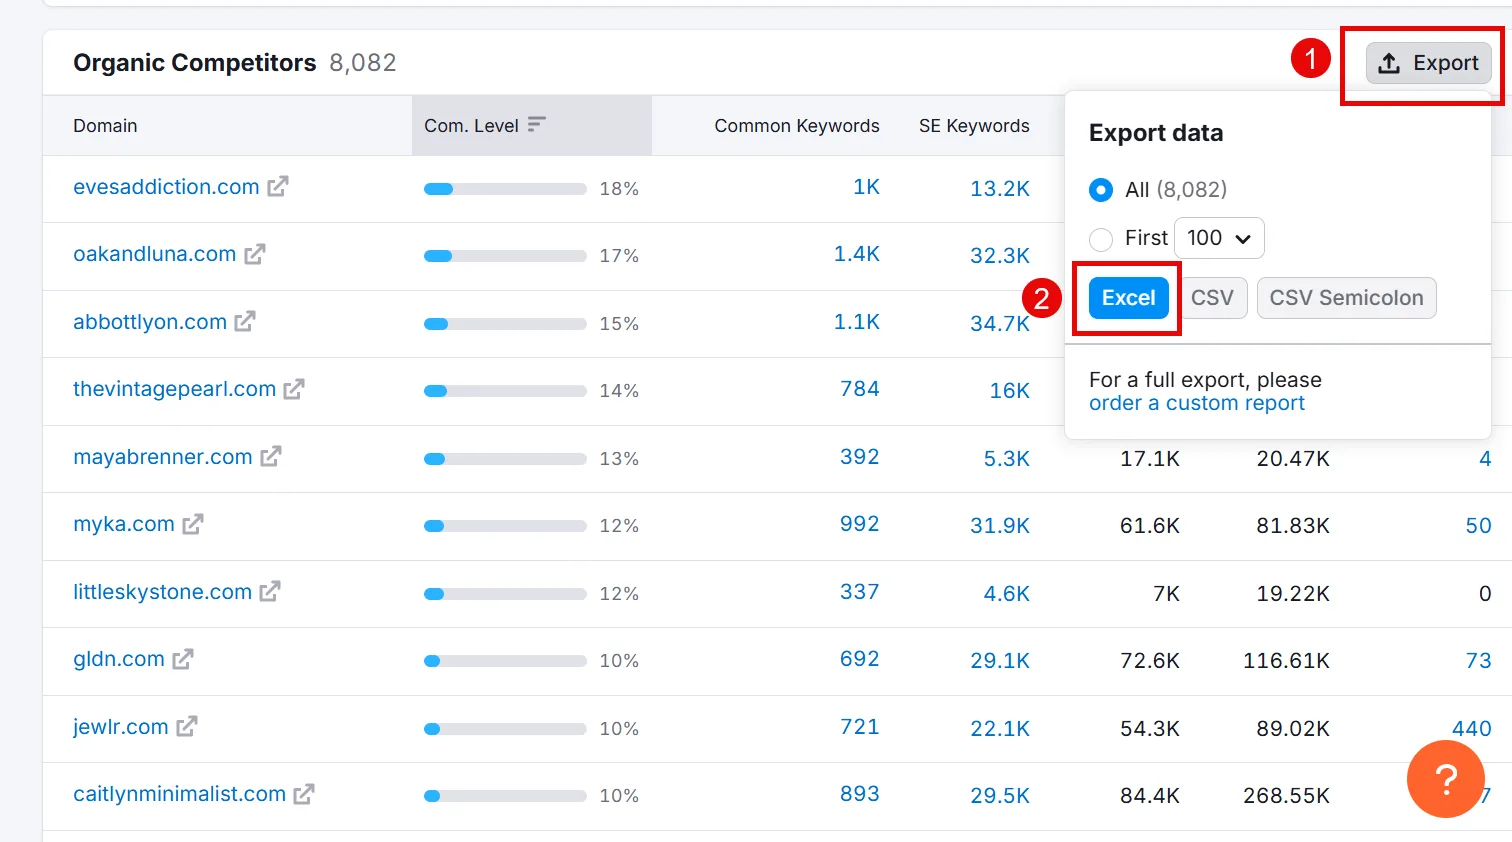1512x842 pixels.
Task: Follow the order a custom report link
Action: point(1197,403)
